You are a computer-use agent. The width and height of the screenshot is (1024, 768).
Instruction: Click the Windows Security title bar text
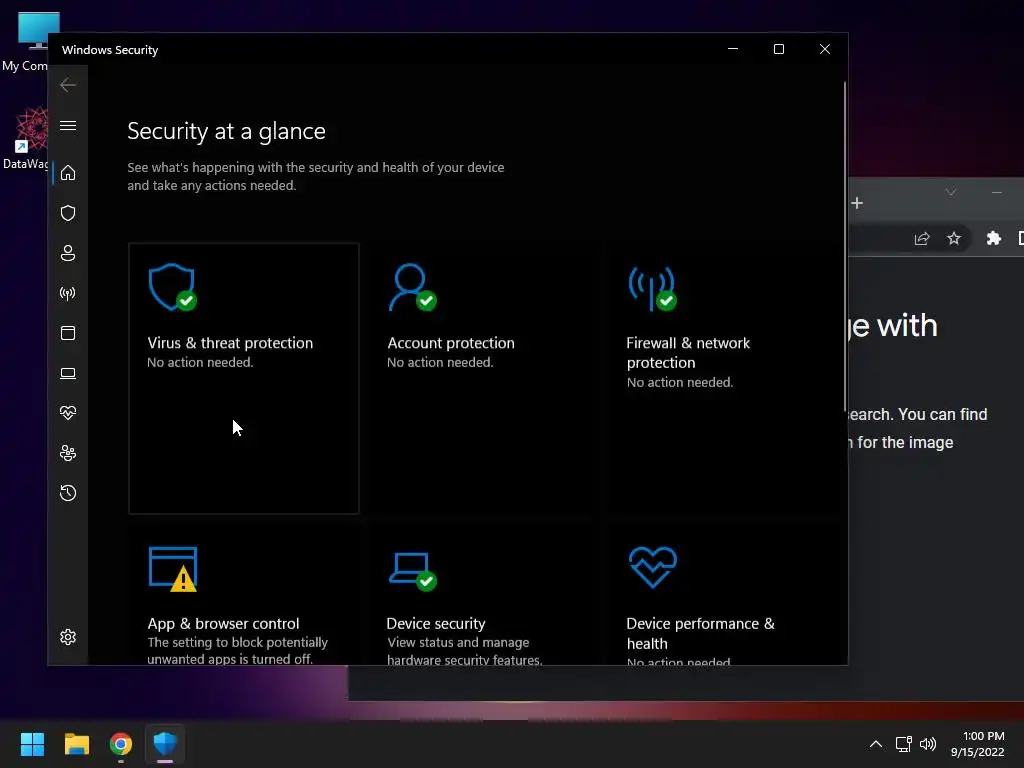click(x=110, y=50)
